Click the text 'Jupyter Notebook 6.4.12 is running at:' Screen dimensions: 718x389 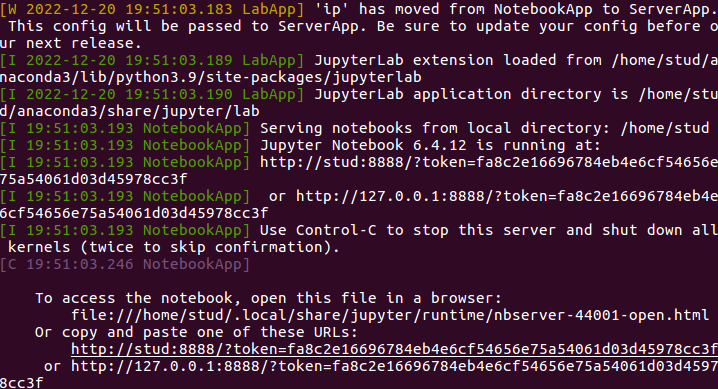pos(430,146)
